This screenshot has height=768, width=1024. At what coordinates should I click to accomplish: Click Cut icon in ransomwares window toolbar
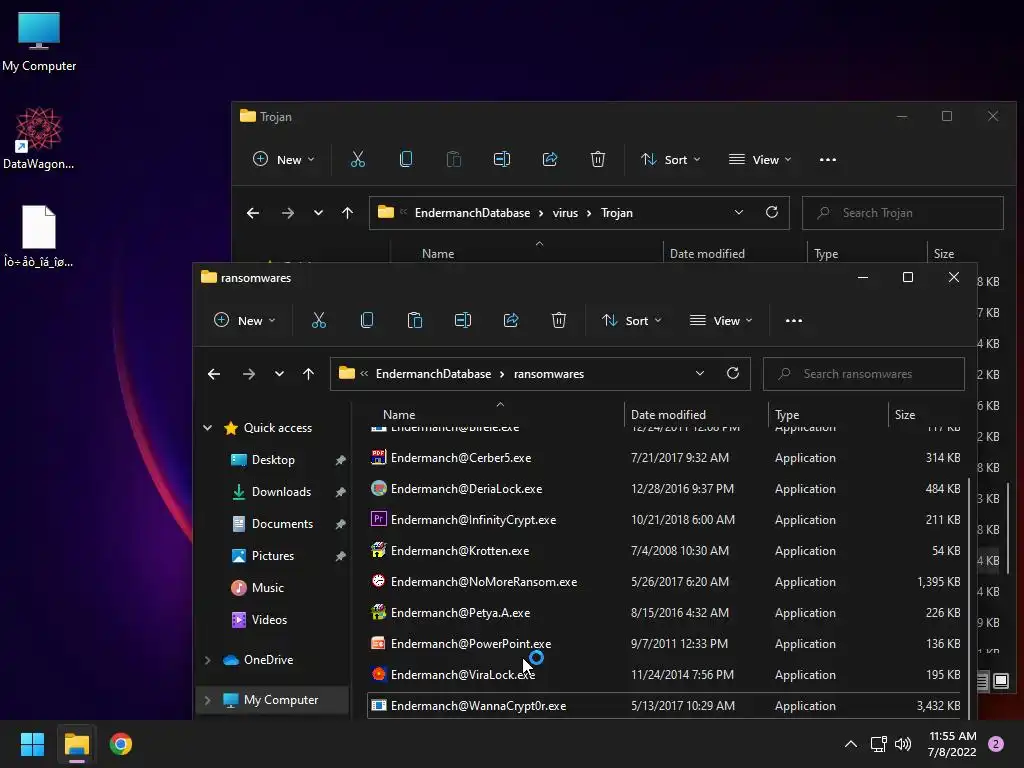(x=319, y=321)
